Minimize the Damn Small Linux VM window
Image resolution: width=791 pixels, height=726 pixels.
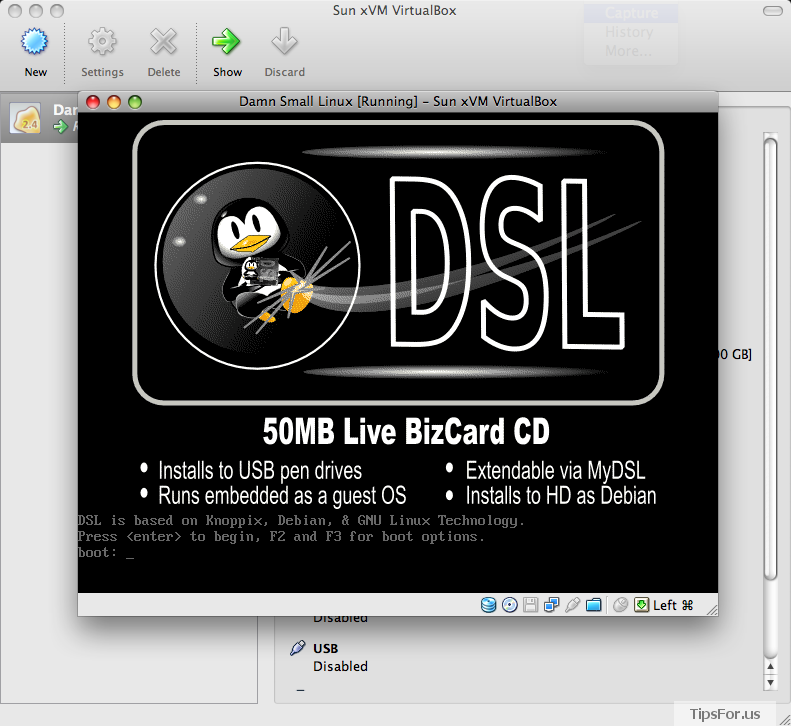114,102
